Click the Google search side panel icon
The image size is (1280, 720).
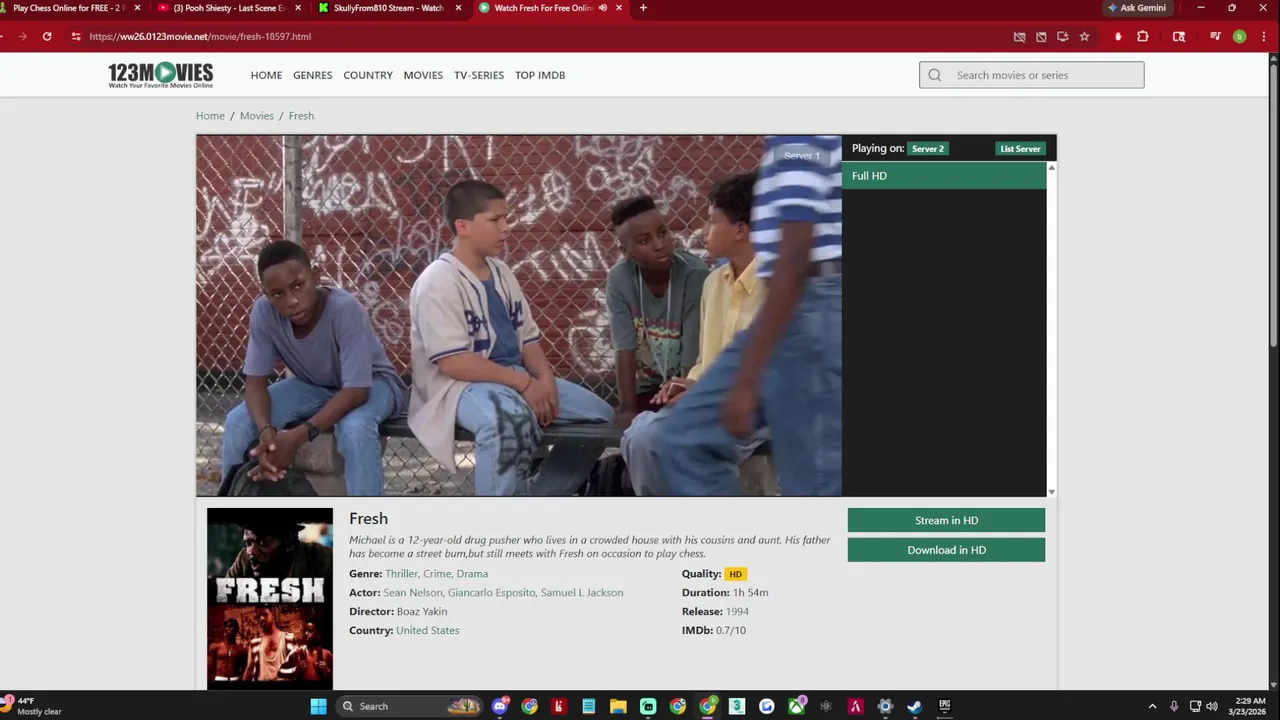click(1179, 37)
